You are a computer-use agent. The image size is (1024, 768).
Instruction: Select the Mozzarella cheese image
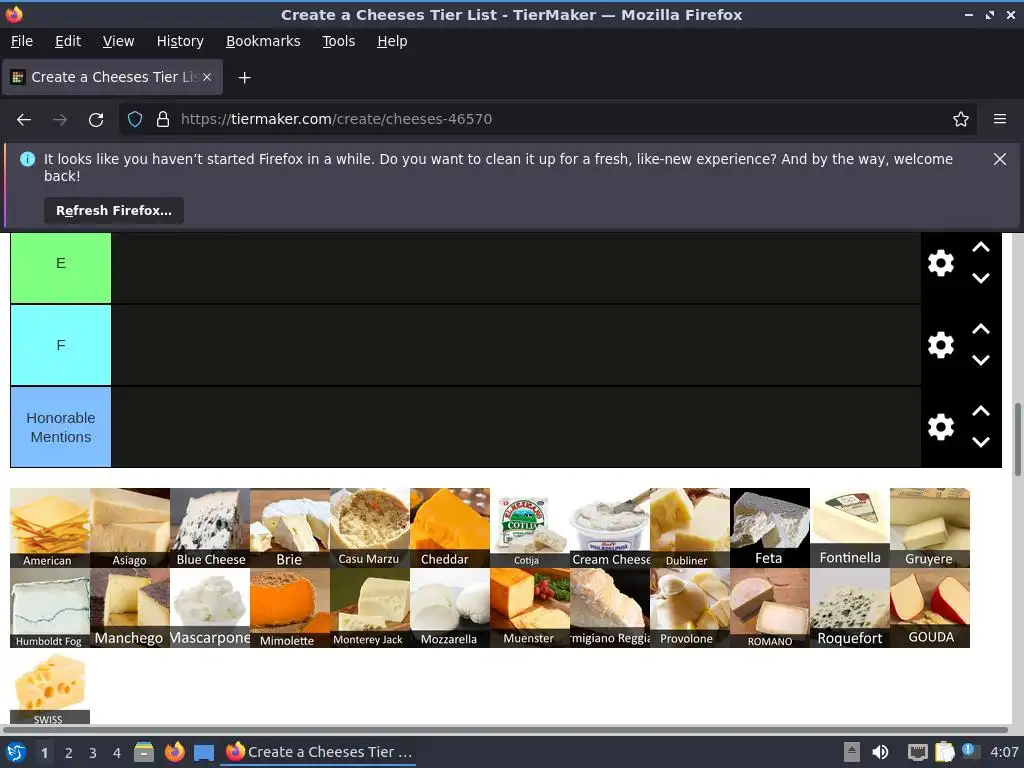450,608
